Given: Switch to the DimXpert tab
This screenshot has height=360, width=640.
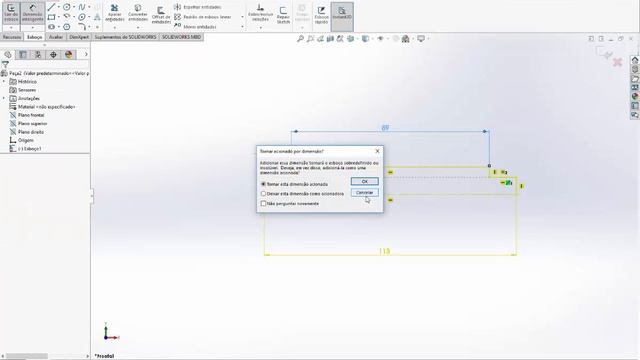Looking at the screenshot, I should tap(79, 37).
